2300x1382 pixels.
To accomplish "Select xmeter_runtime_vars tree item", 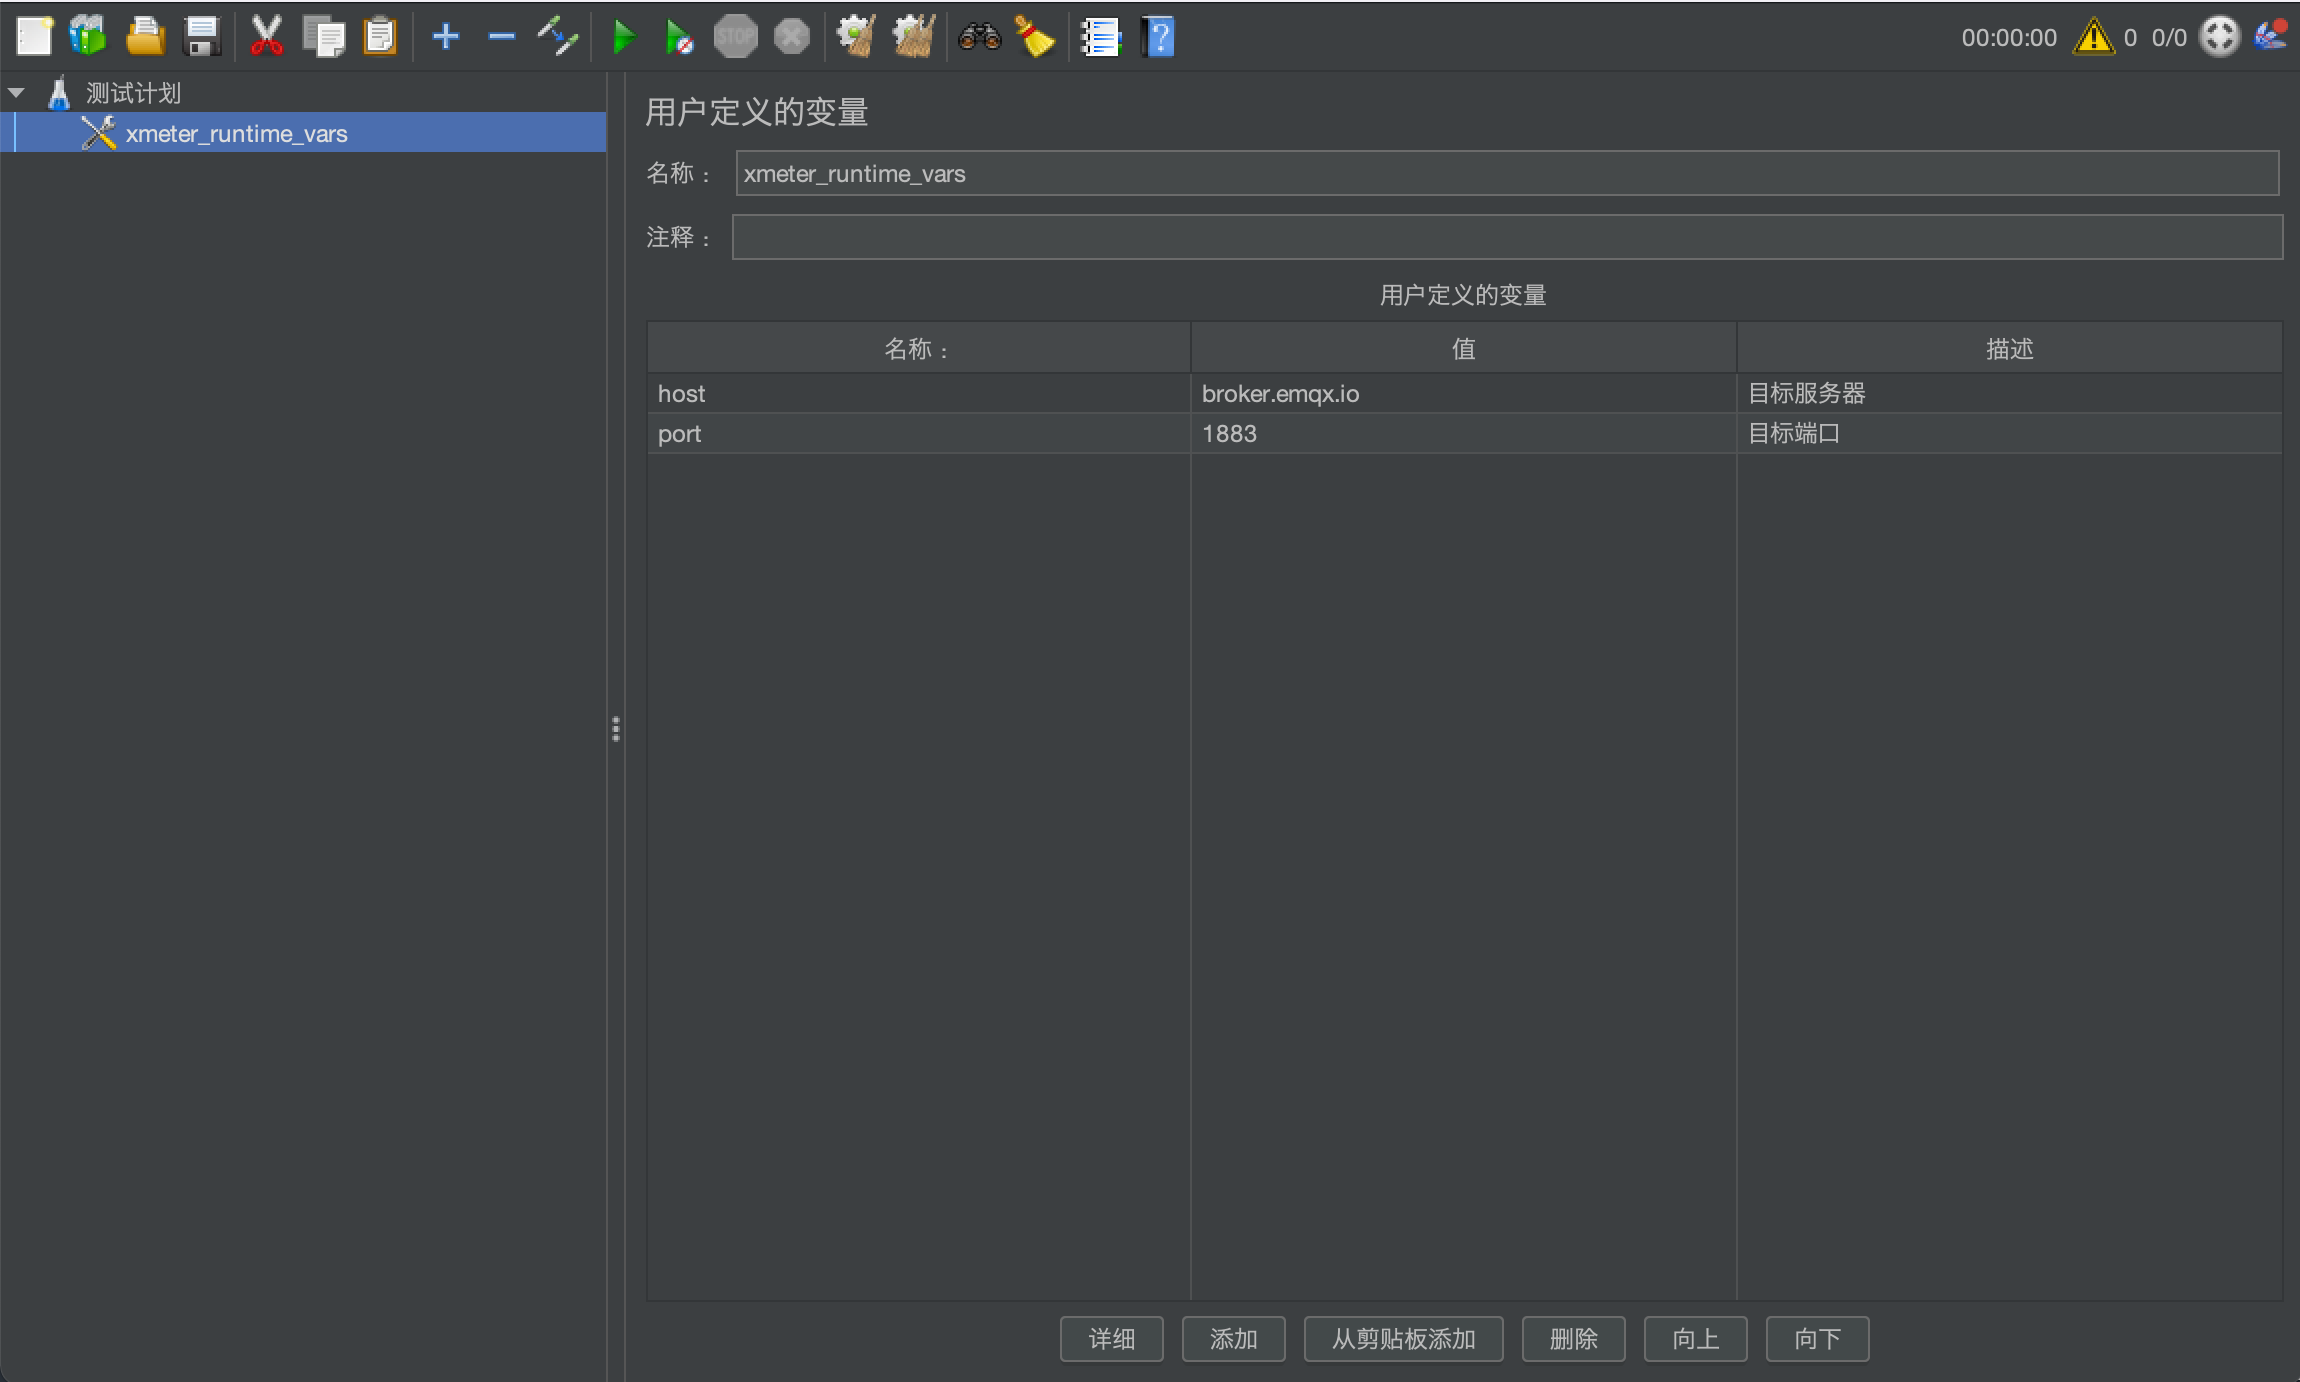I will point(236,134).
